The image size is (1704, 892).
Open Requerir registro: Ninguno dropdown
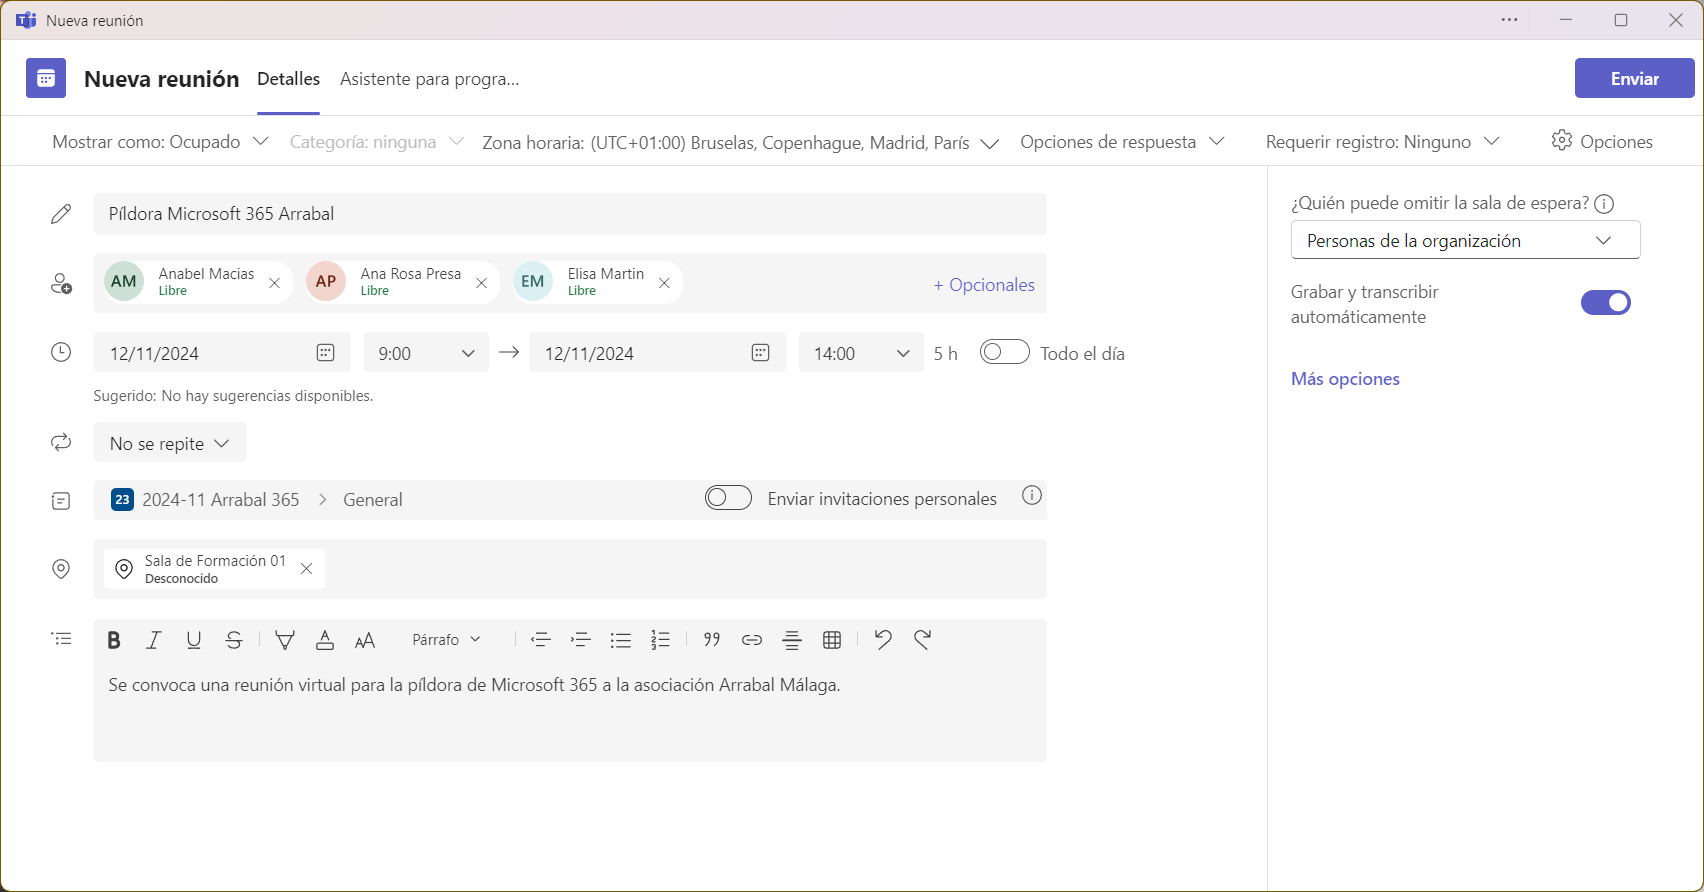click(x=1383, y=142)
